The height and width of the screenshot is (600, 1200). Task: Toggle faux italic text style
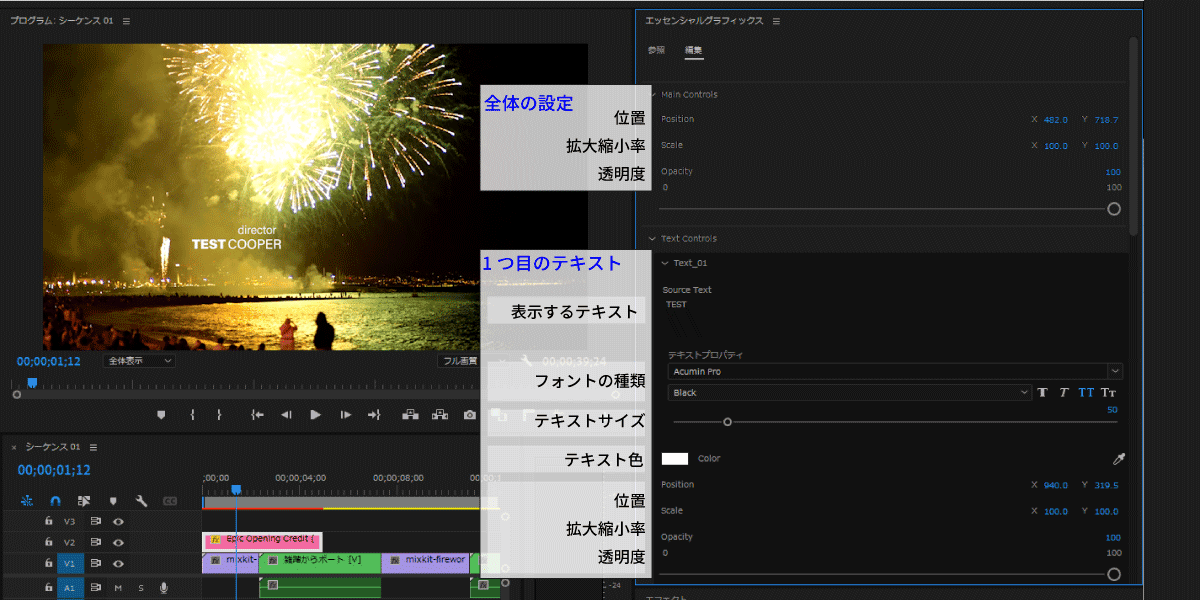[x=1064, y=393]
